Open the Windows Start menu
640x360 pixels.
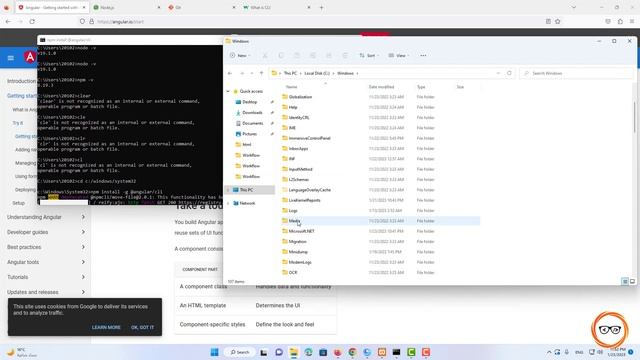(214, 352)
